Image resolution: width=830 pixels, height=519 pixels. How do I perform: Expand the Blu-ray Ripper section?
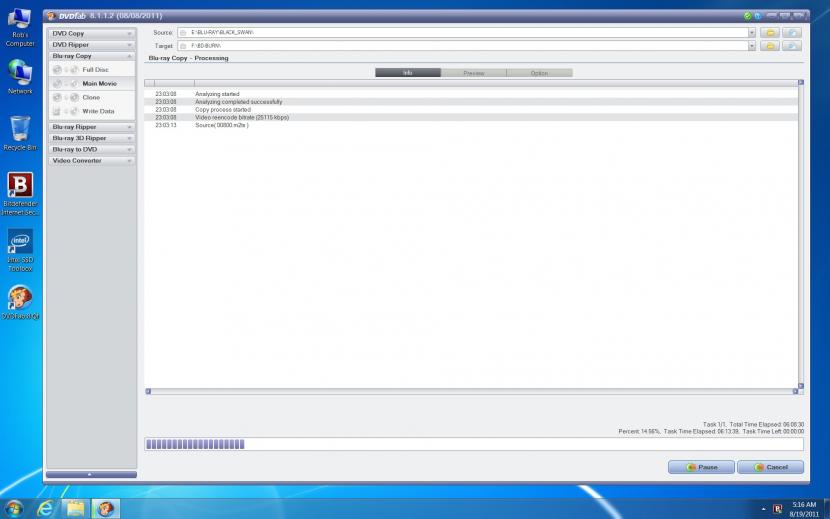(92, 127)
